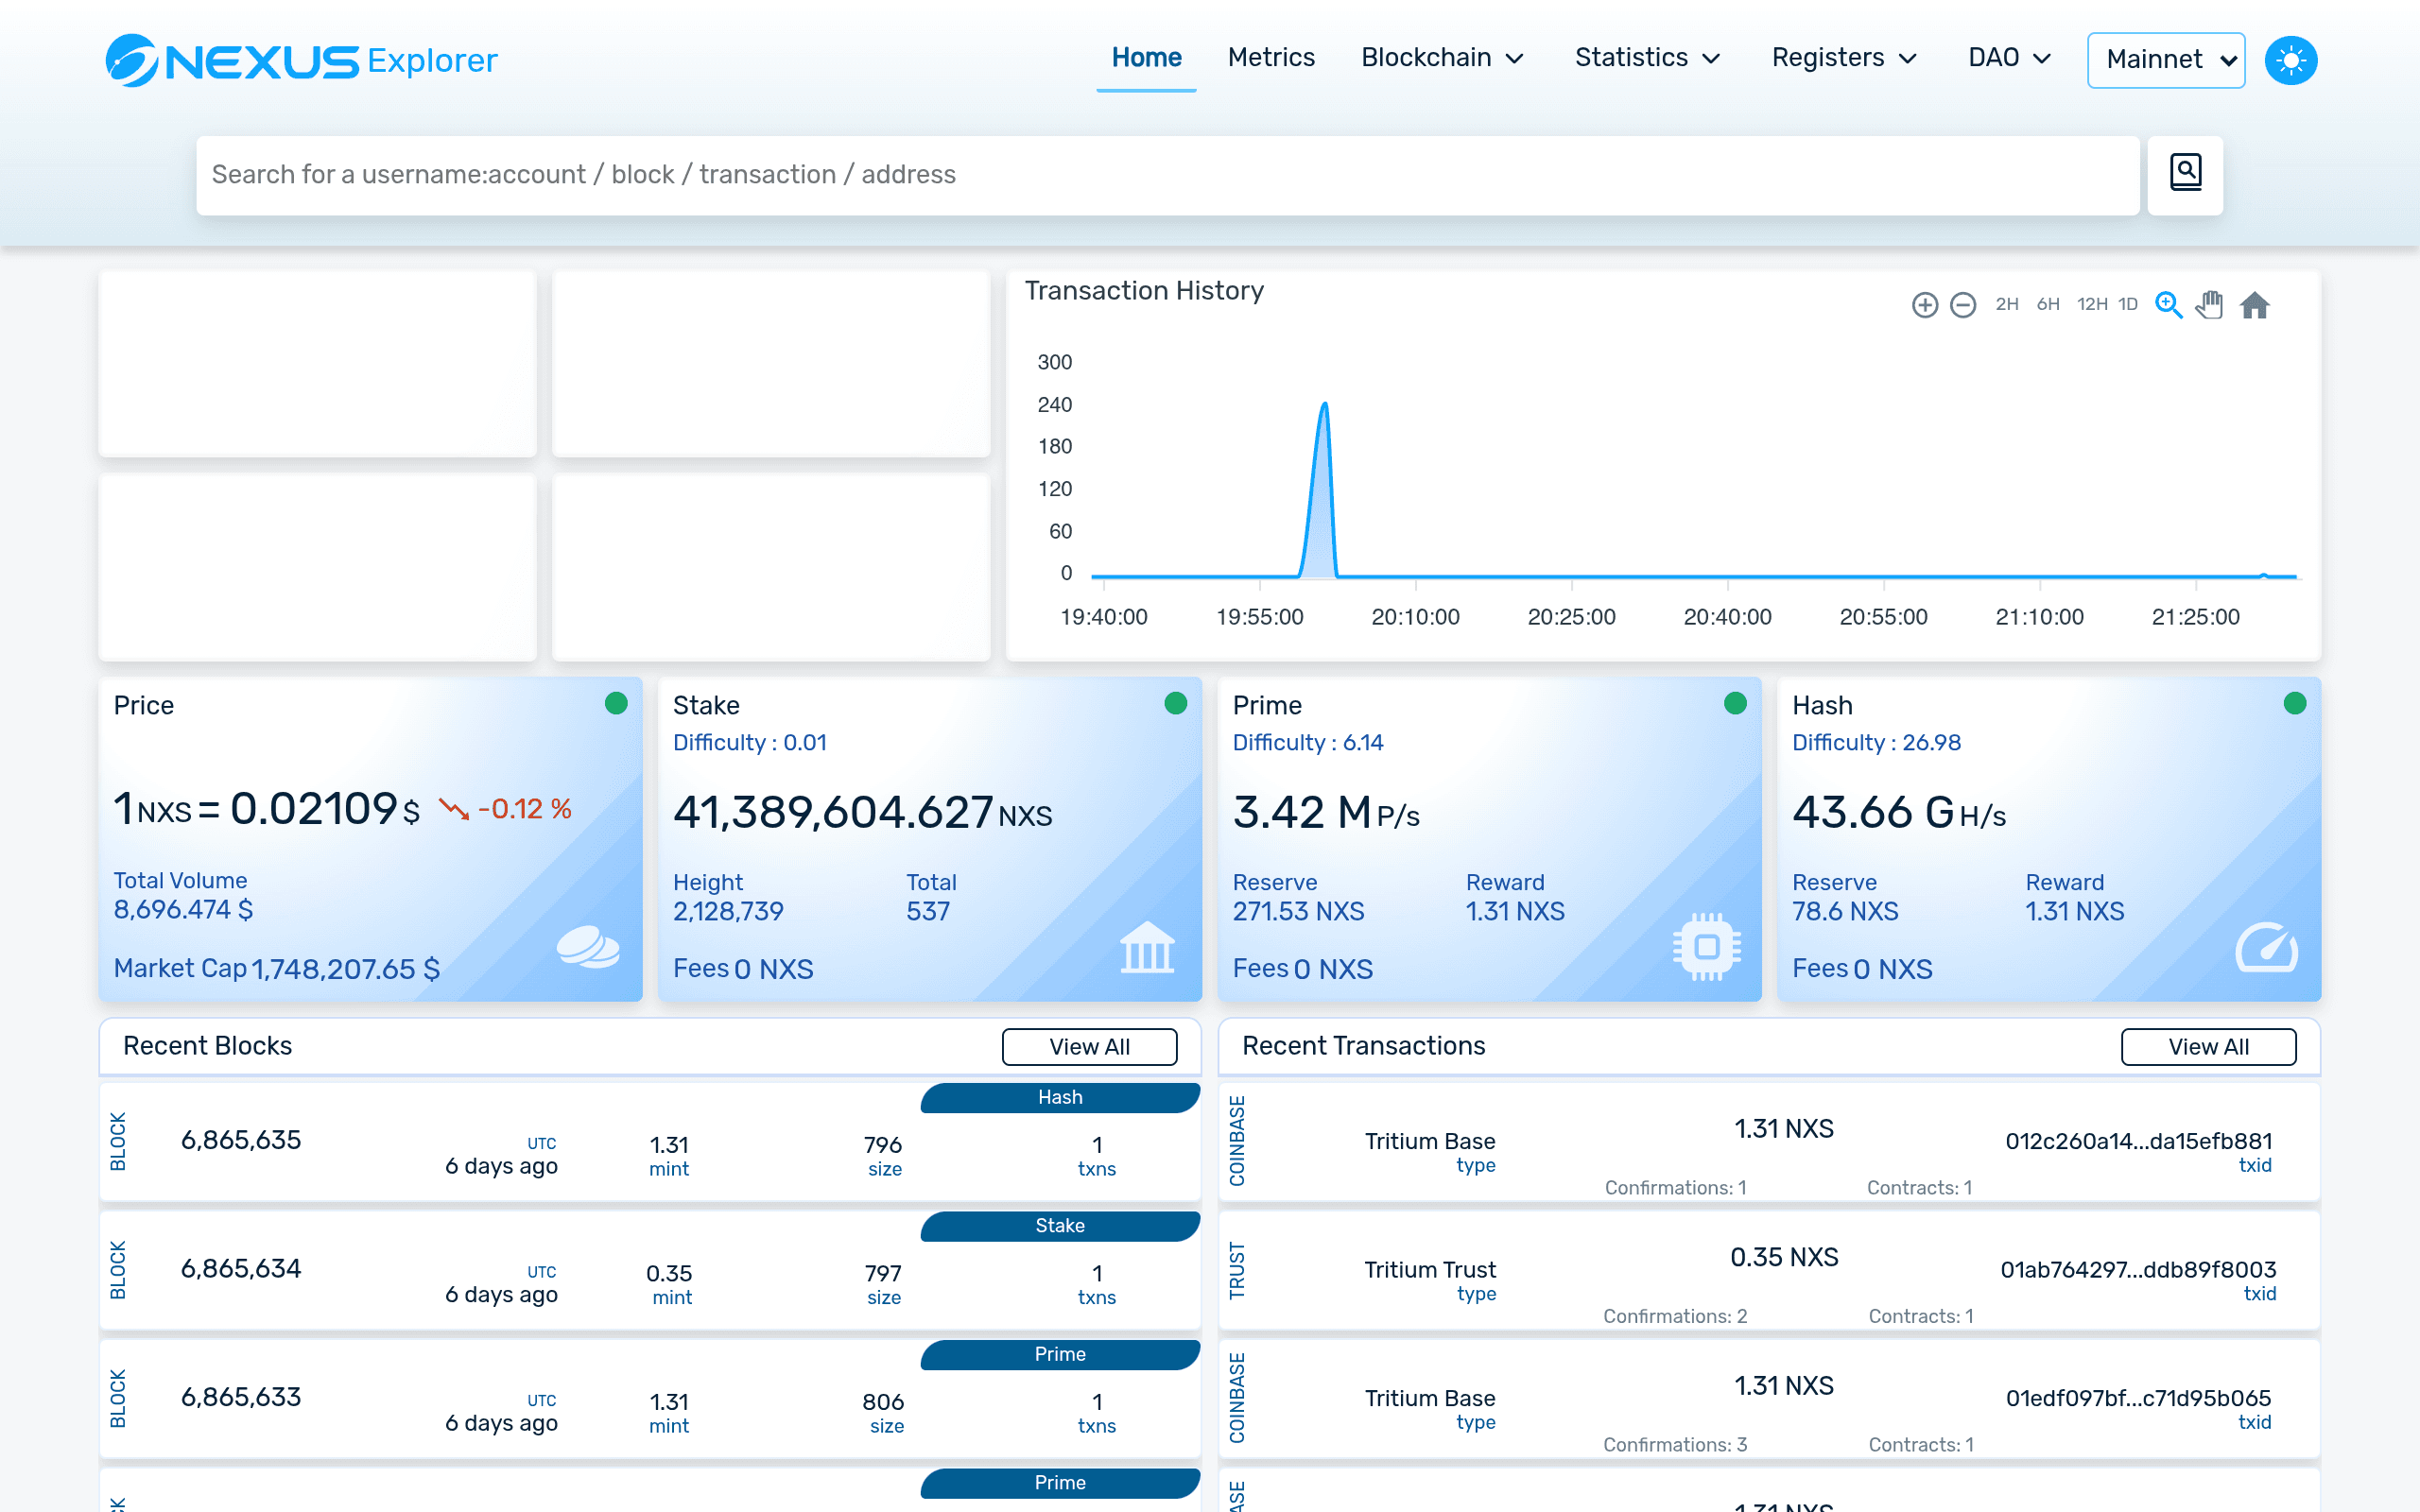Click the coins icon on Price card
Viewport: 2420px width, 1512px height.
point(588,947)
